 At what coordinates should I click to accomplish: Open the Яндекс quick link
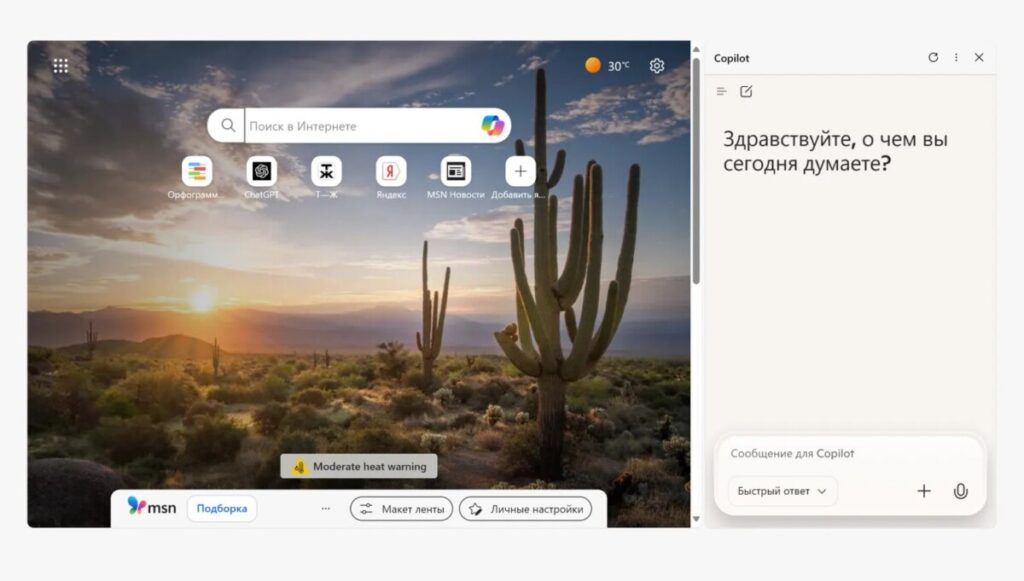[390, 173]
